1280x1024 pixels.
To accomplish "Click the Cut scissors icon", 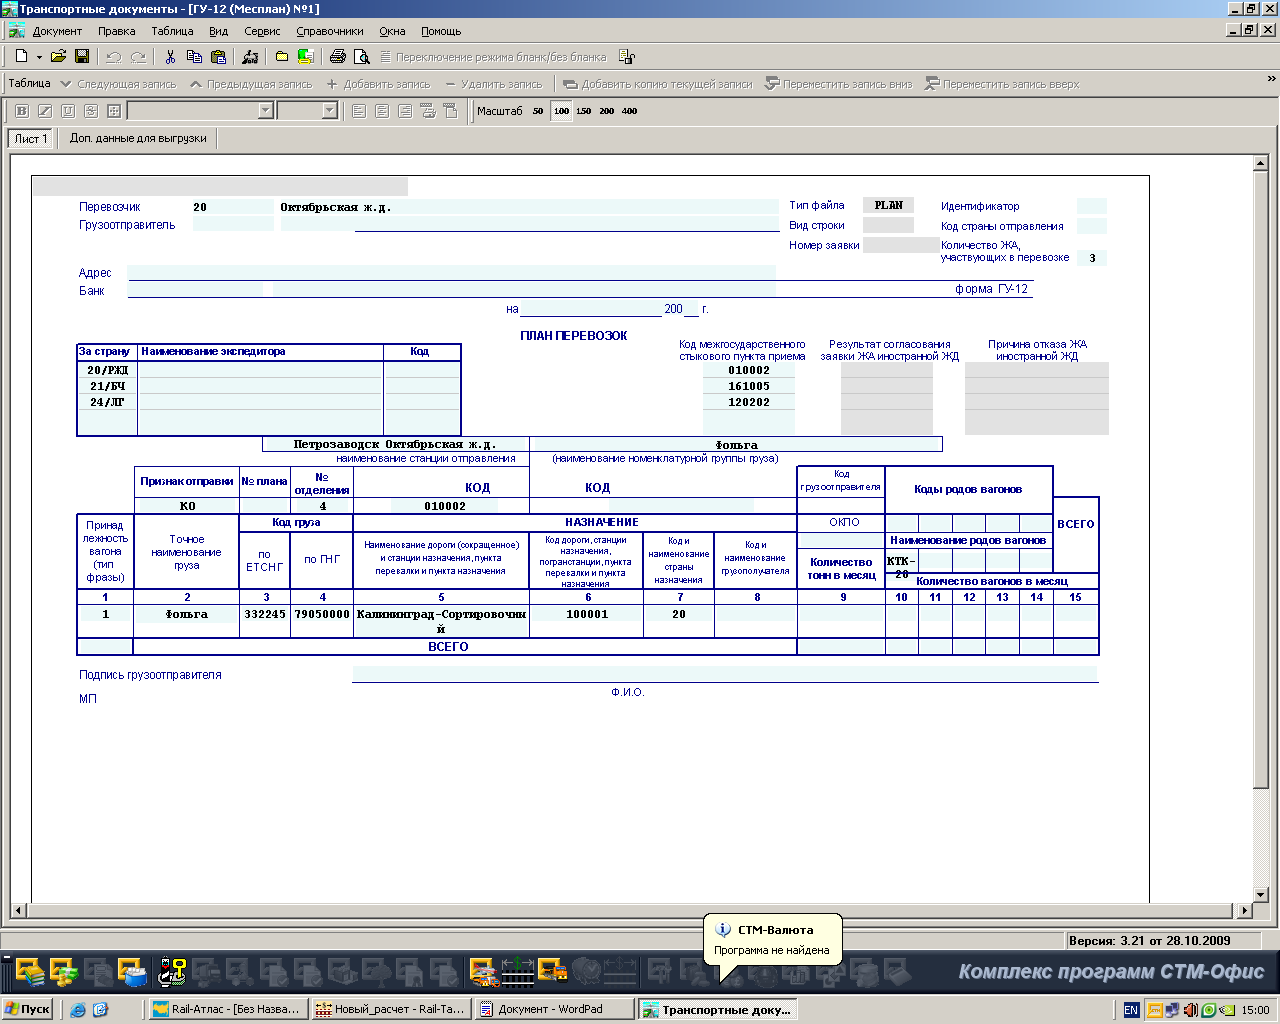I will [x=170, y=57].
